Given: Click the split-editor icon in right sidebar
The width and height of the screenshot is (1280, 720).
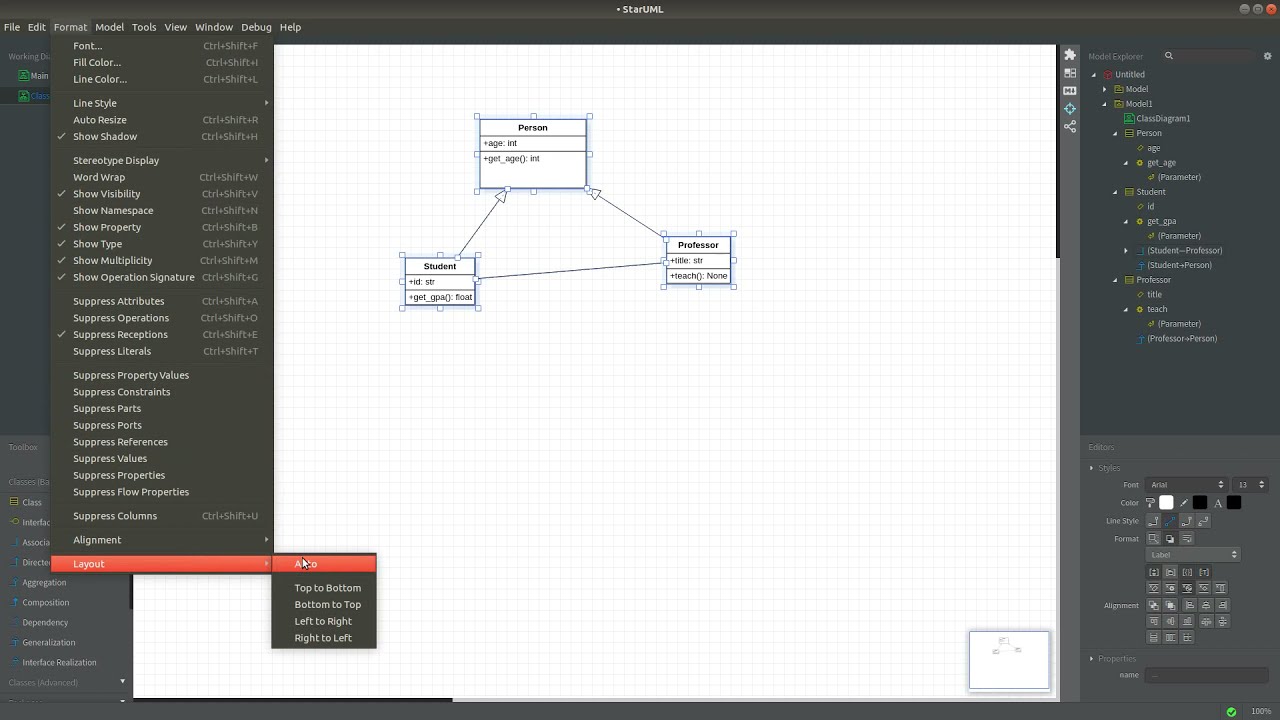Looking at the screenshot, I should click(1070, 73).
